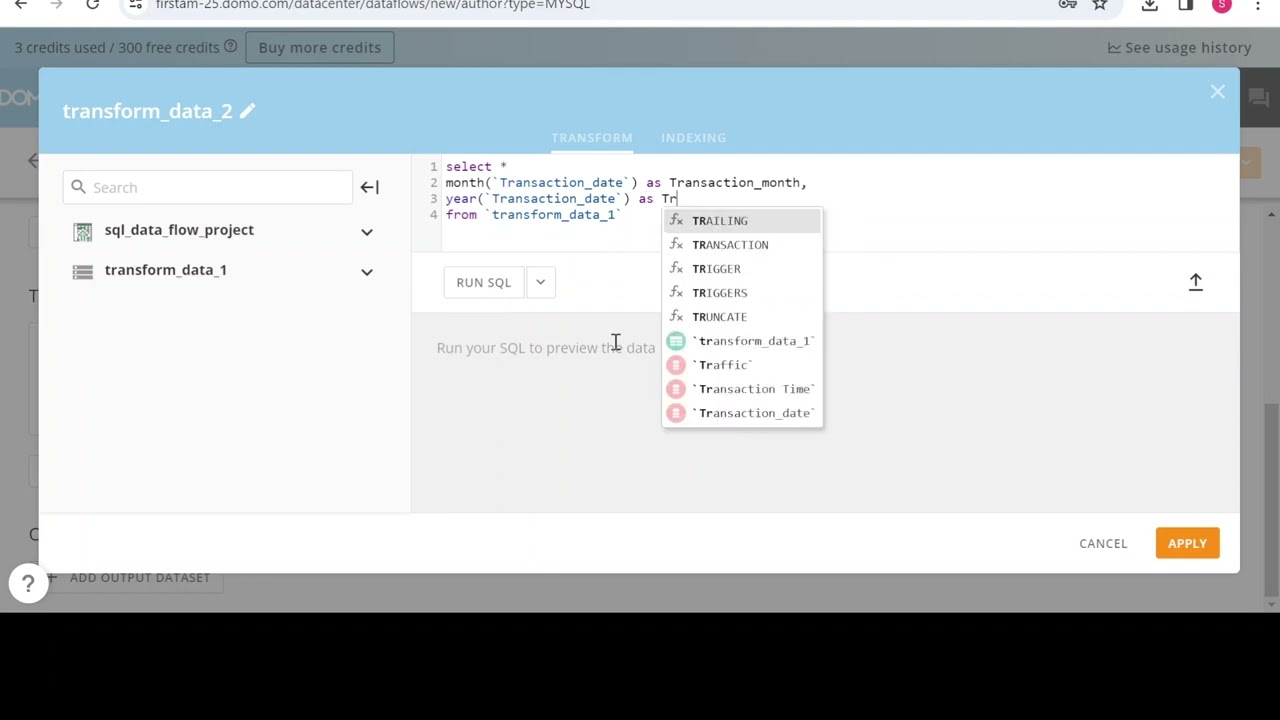Viewport: 1280px width, 720px height.
Task: Click the green table icon beside transform_data_1 suggestion
Action: point(676,341)
